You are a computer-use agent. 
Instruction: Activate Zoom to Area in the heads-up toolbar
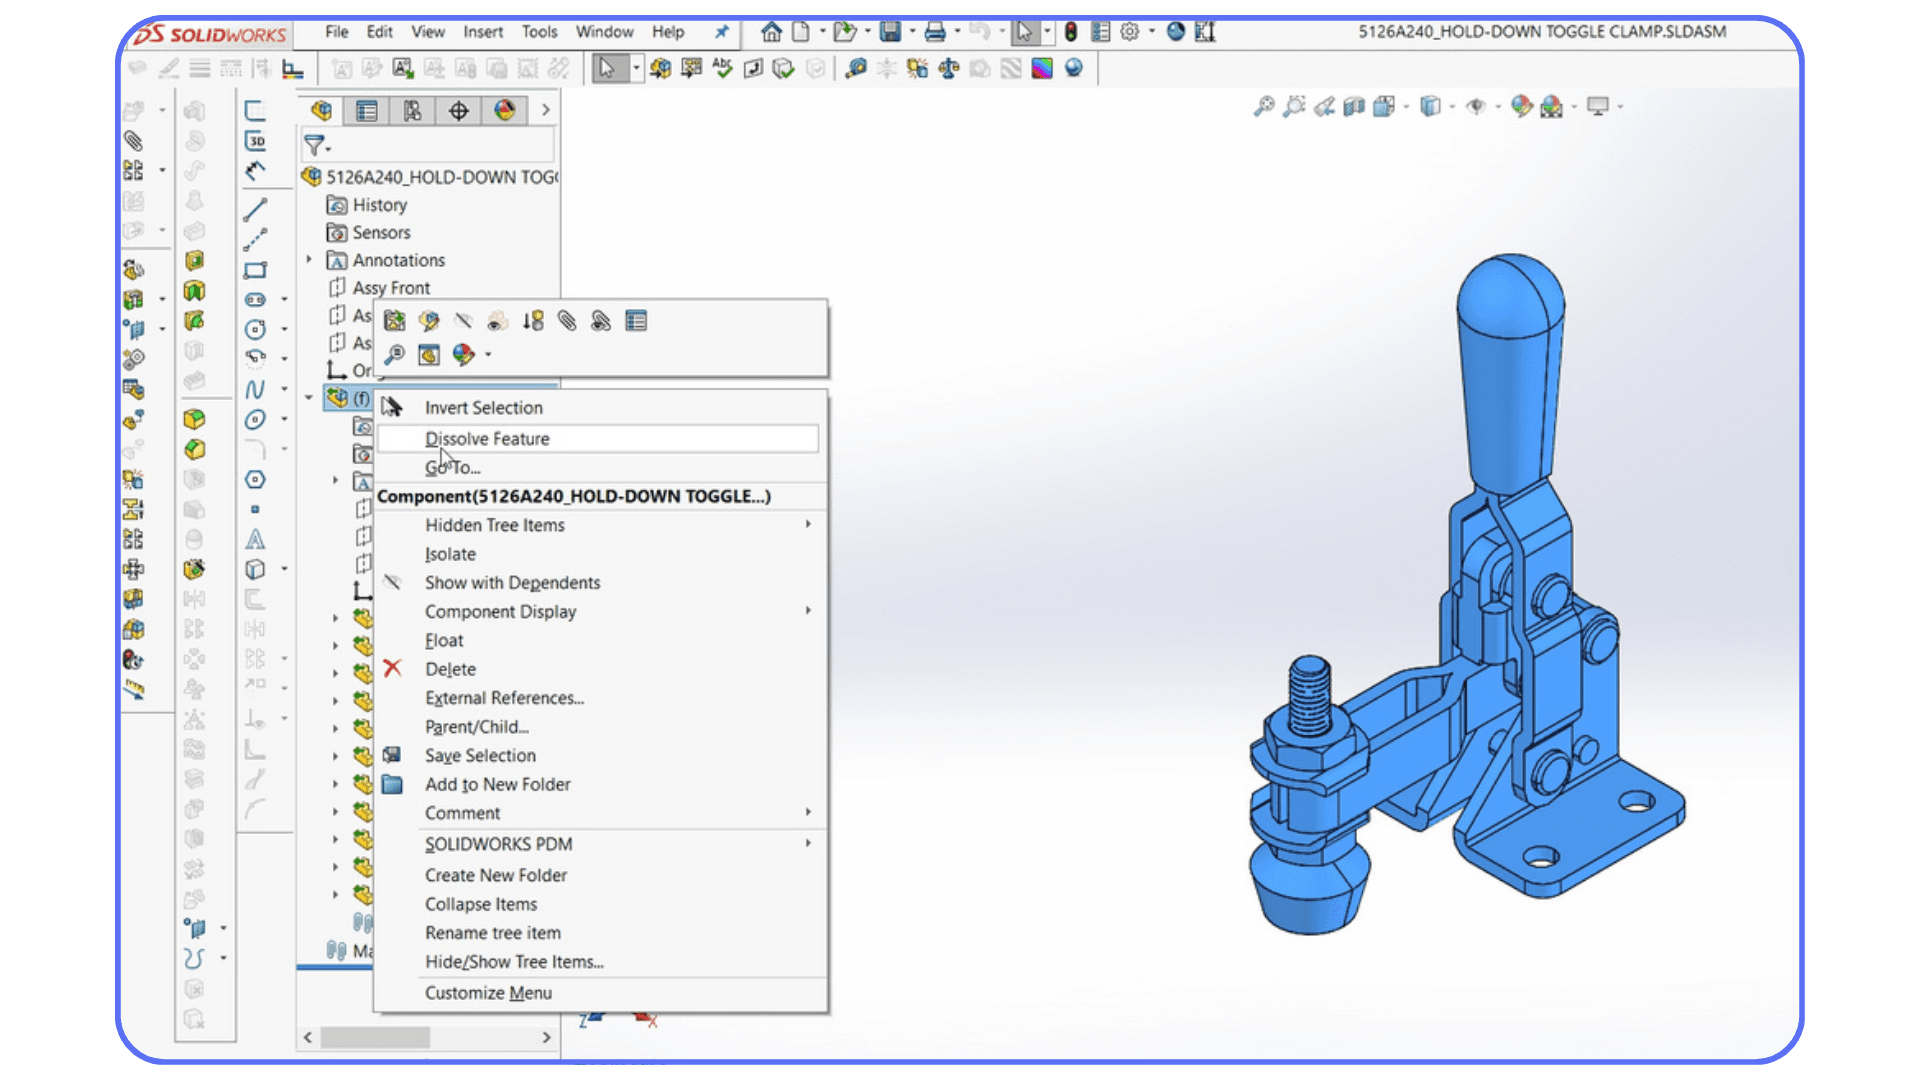point(1294,107)
